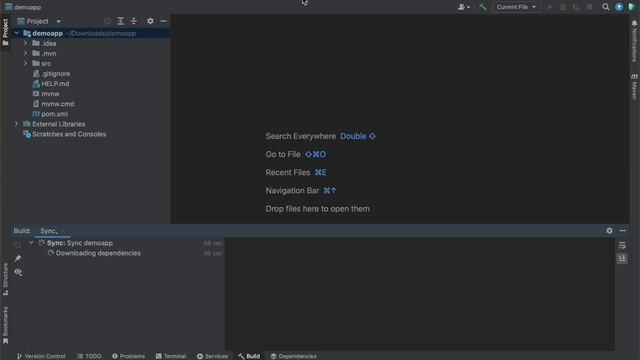The image size is (640, 360).
Task: Select Scratches and Consoles
Action: point(69,134)
